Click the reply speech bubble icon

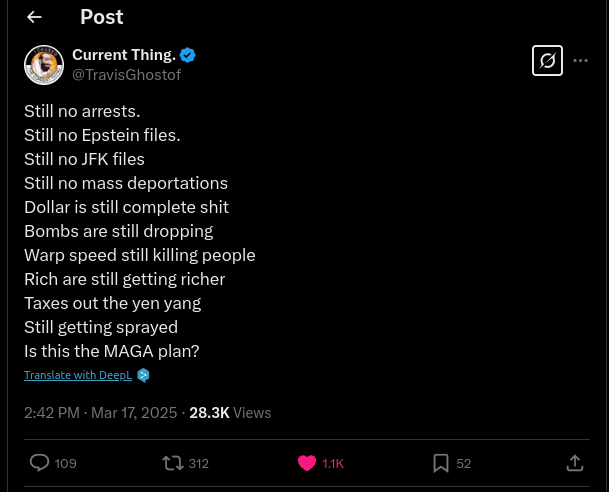pyautogui.click(x=40, y=463)
